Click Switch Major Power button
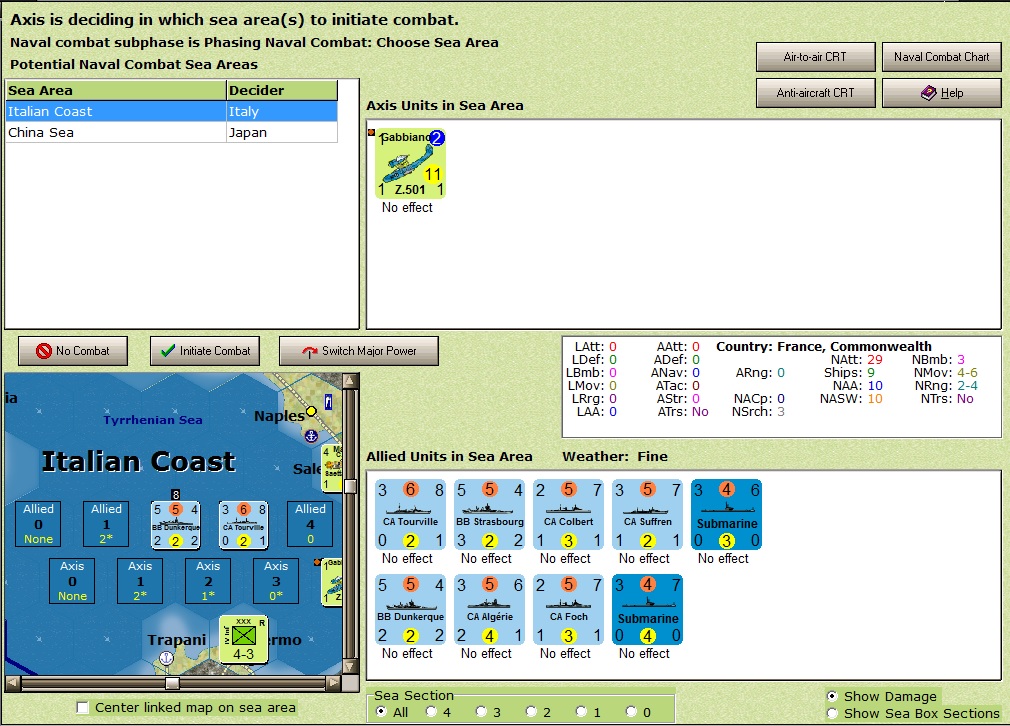This screenshot has width=1010, height=726. [x=359, y=351]
